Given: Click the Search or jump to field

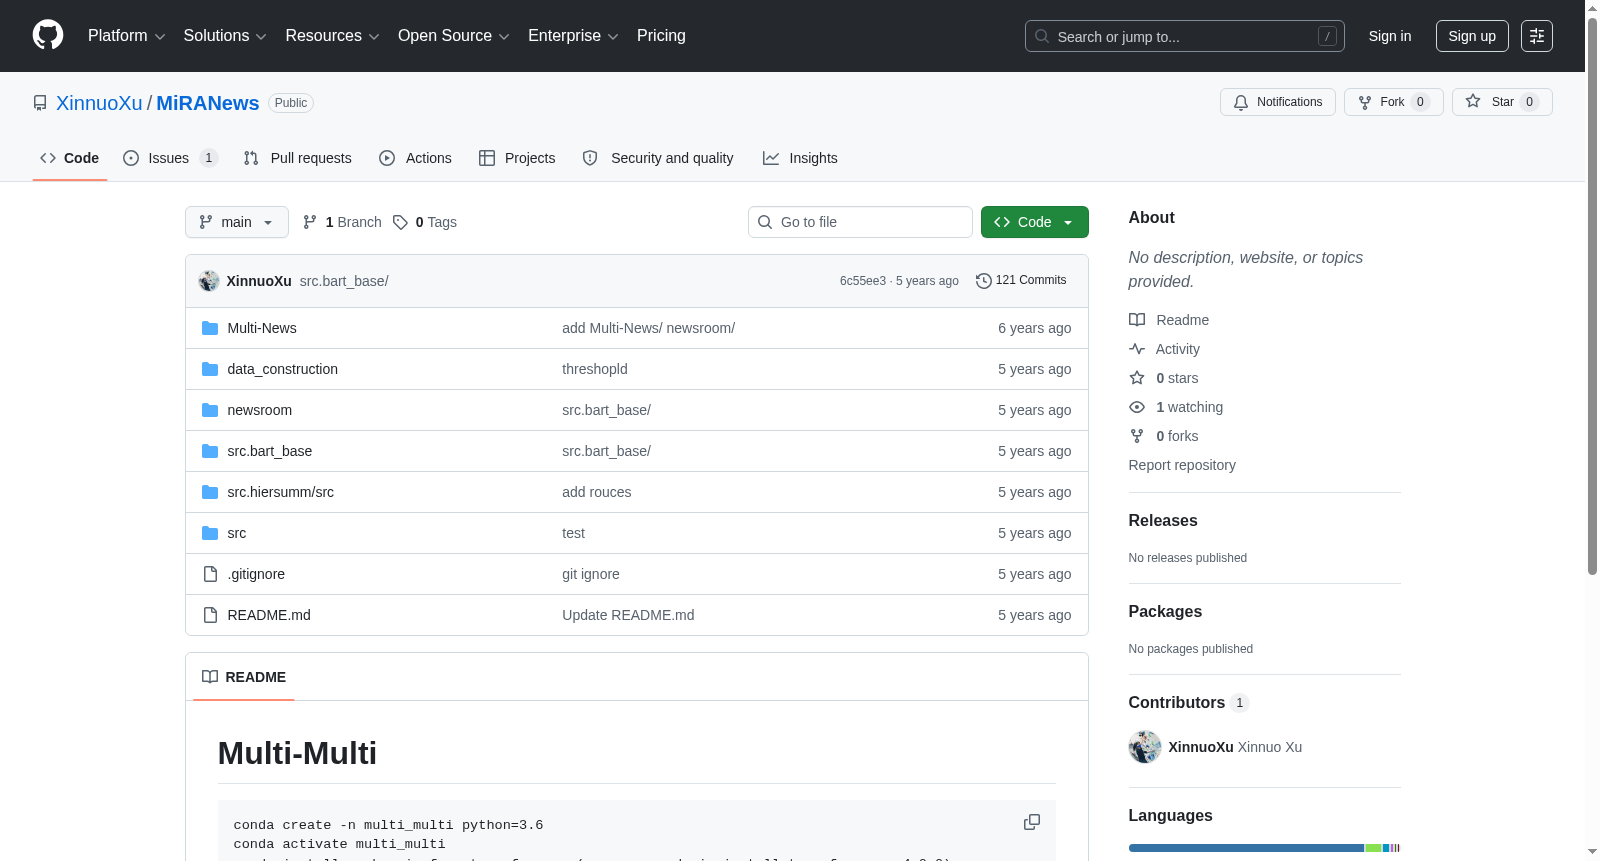Looking at the screenshot, I should [x=1185, y=36].
